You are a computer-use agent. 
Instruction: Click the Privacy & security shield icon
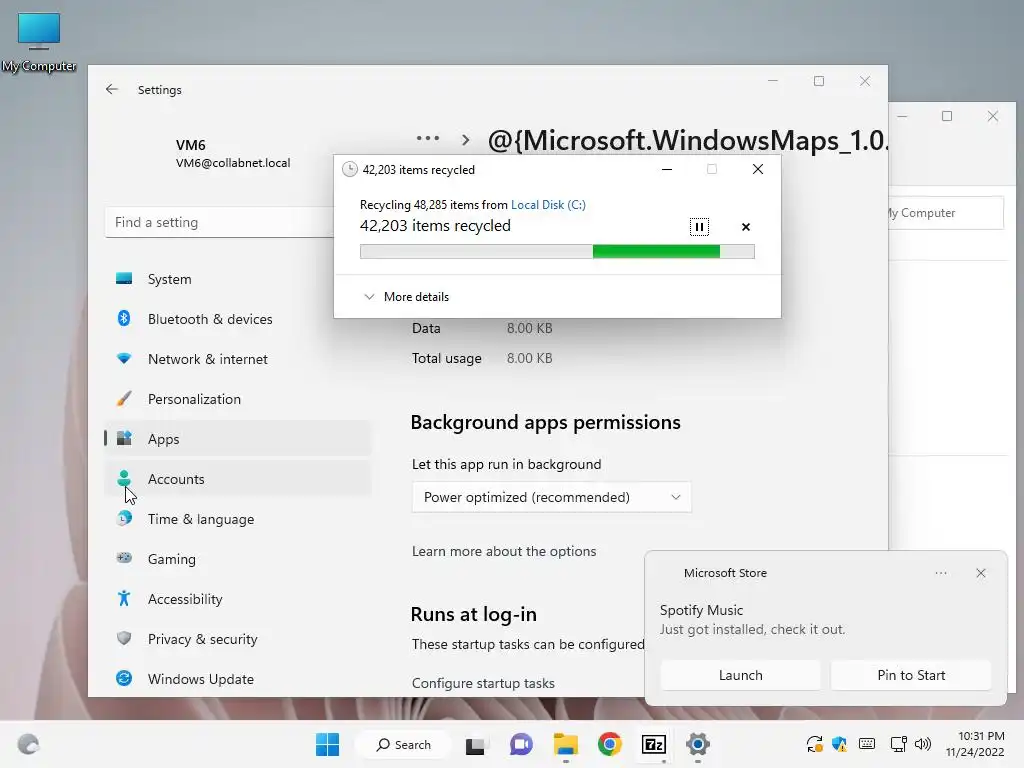[x=124, y=638]
